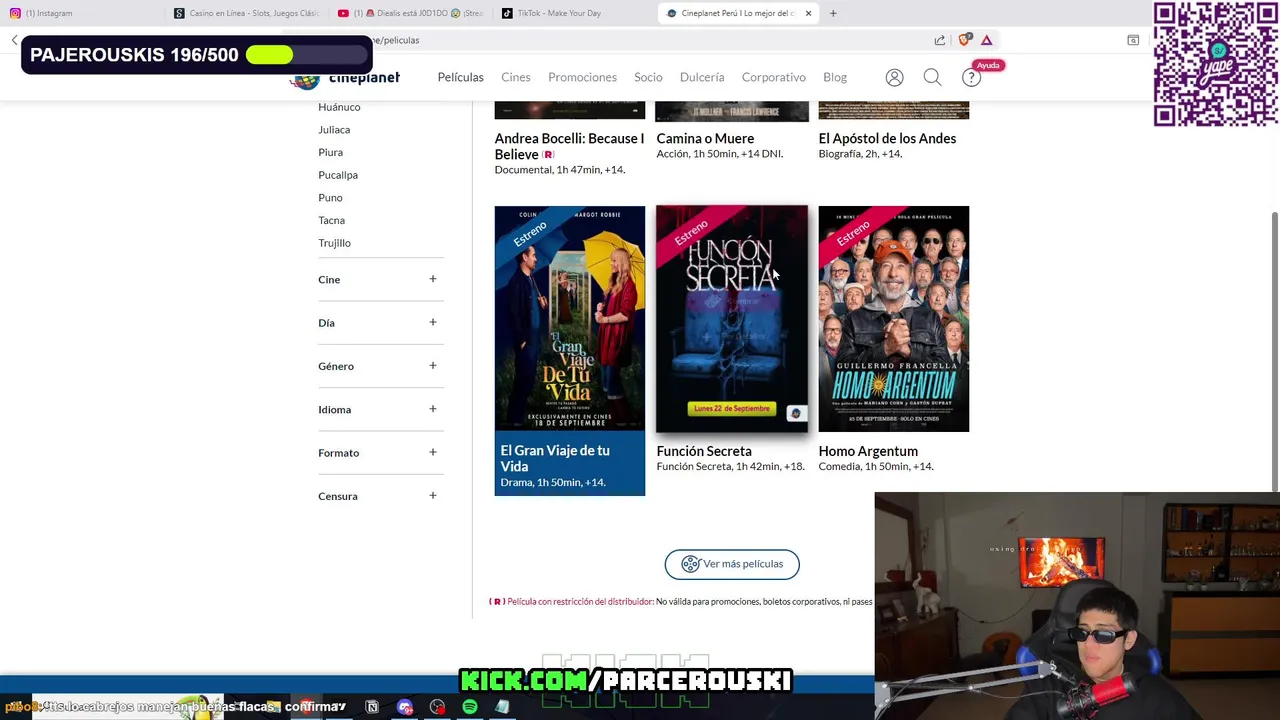This screenshot has height=720, width=1280.
Task: Open the Homo Argentum poster
Action: pyautogui.click(x=894, y=319)
